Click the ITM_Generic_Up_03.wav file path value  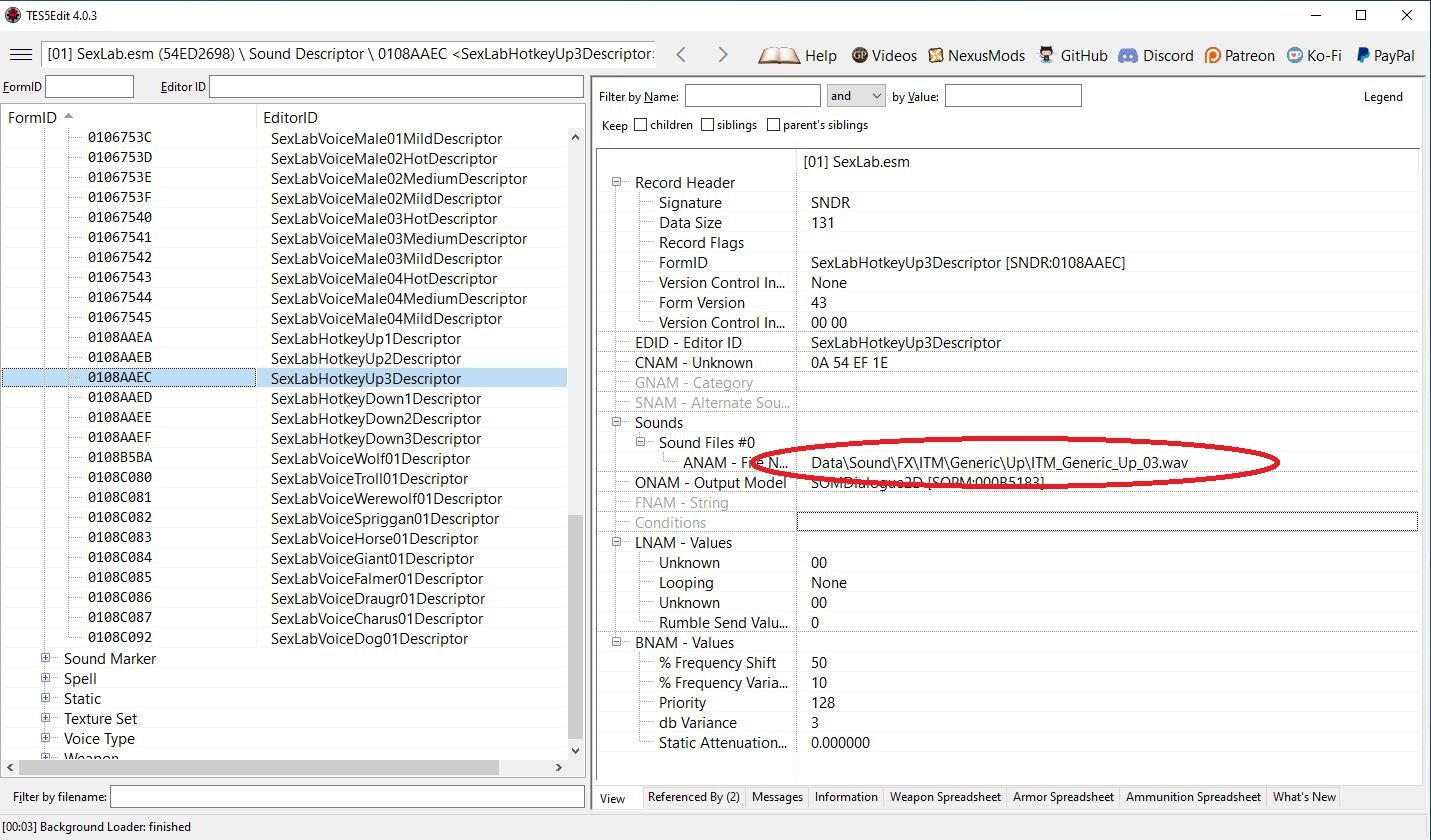point(999,463)
